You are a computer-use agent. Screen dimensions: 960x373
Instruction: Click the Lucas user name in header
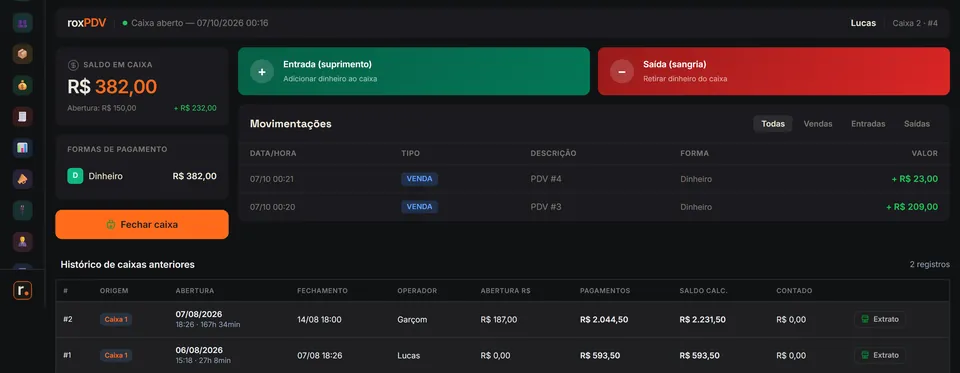(863, 23)
